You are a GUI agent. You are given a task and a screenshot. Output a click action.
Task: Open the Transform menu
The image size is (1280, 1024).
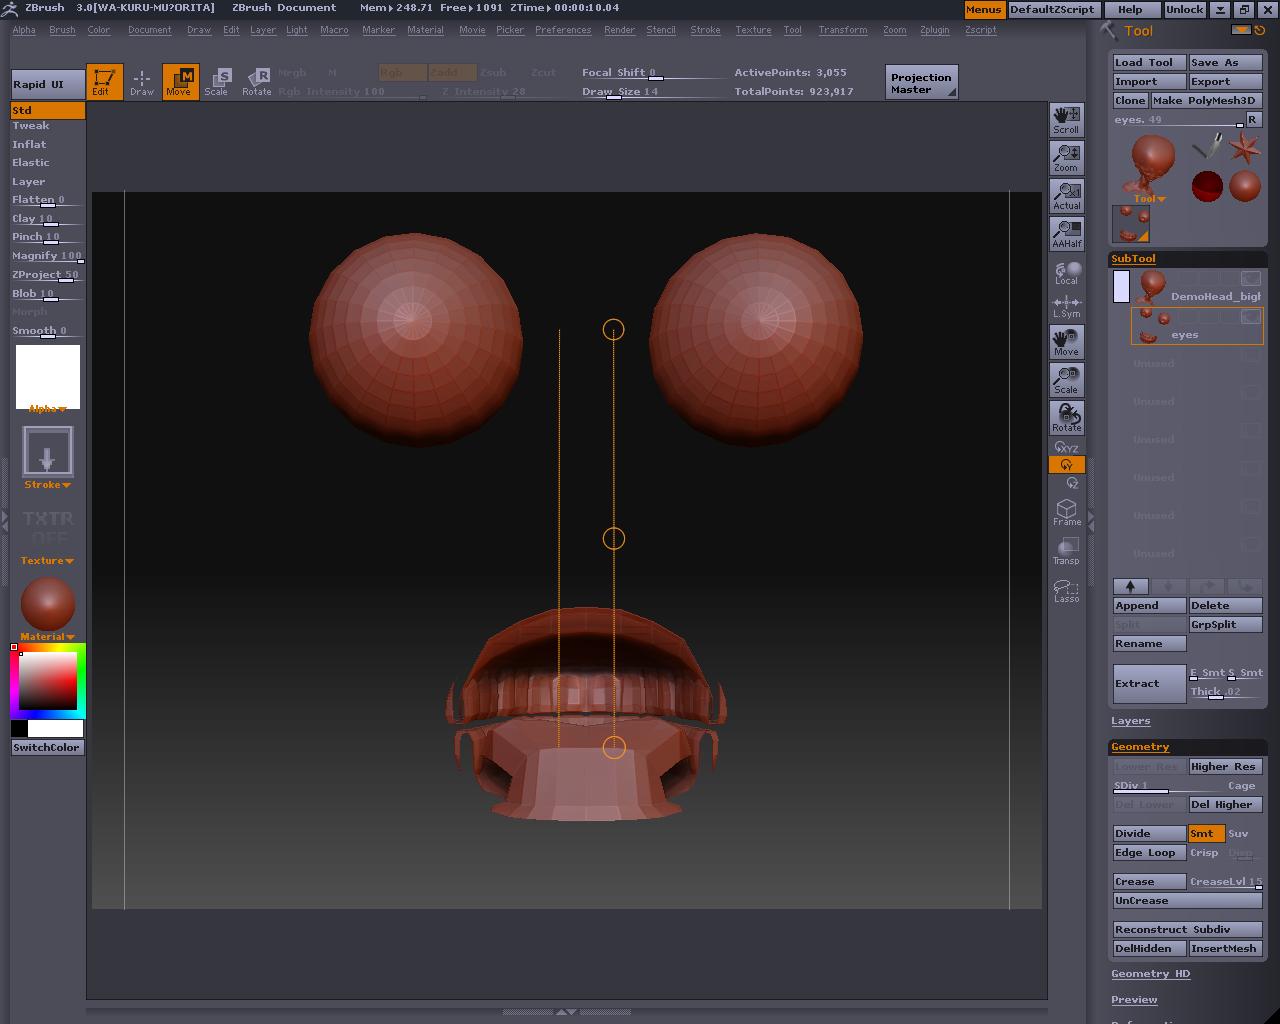coord(842,30)
